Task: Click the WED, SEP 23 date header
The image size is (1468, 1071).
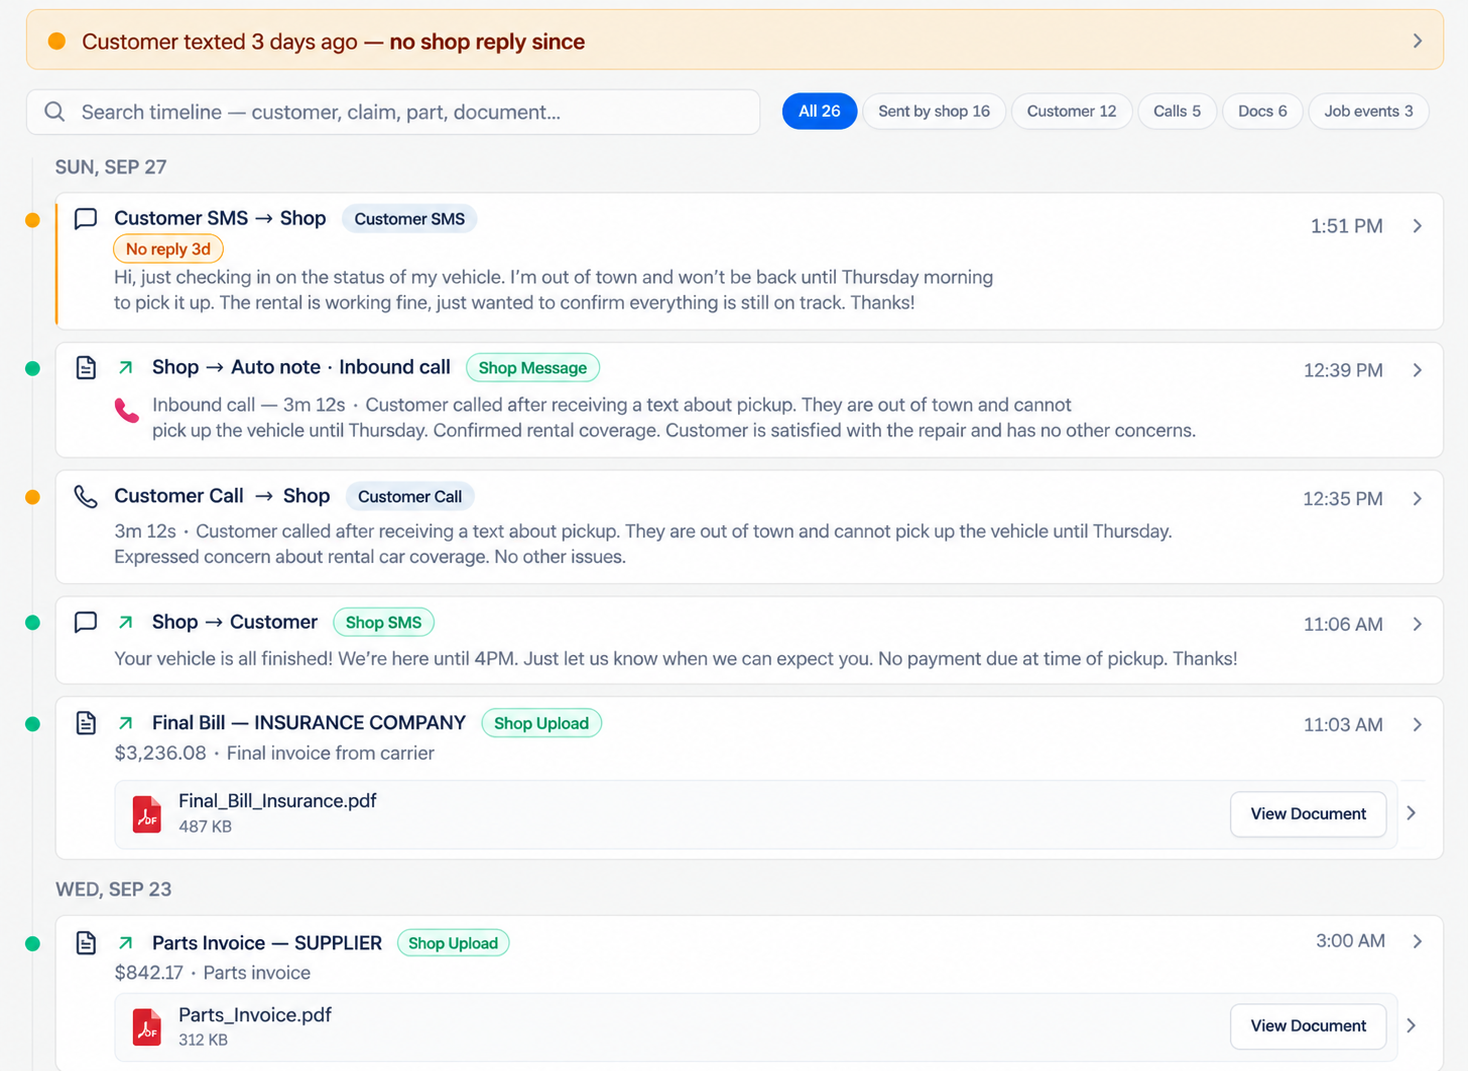Action: [113, 890]
